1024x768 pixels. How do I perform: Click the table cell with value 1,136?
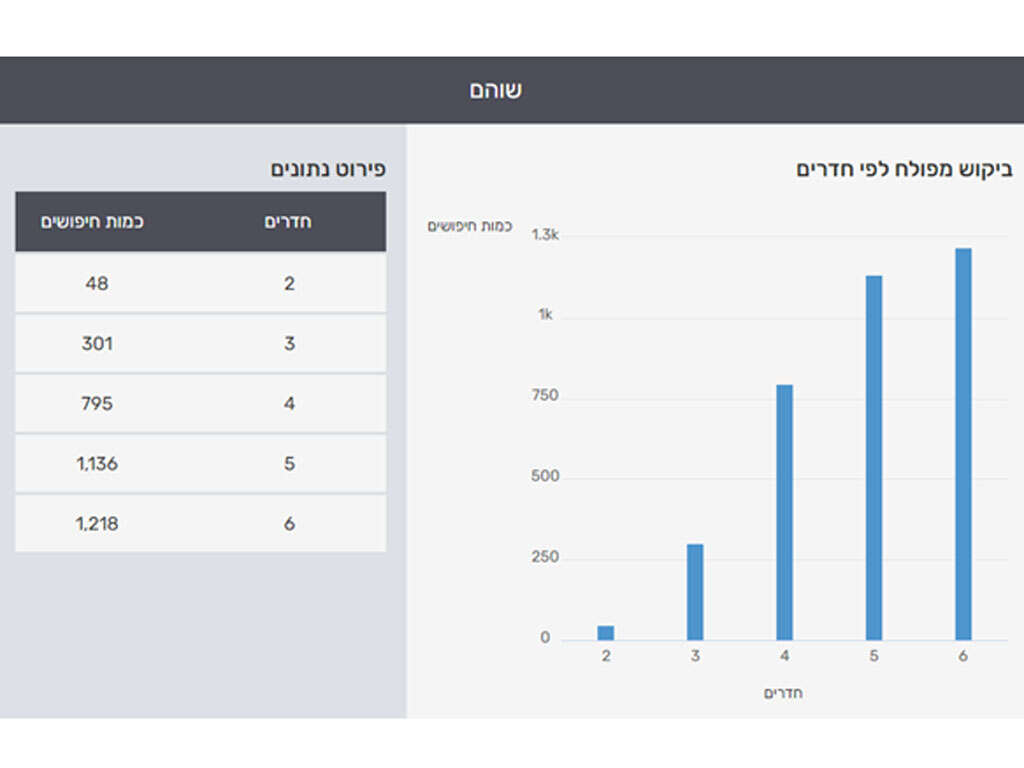pos(97,464)
